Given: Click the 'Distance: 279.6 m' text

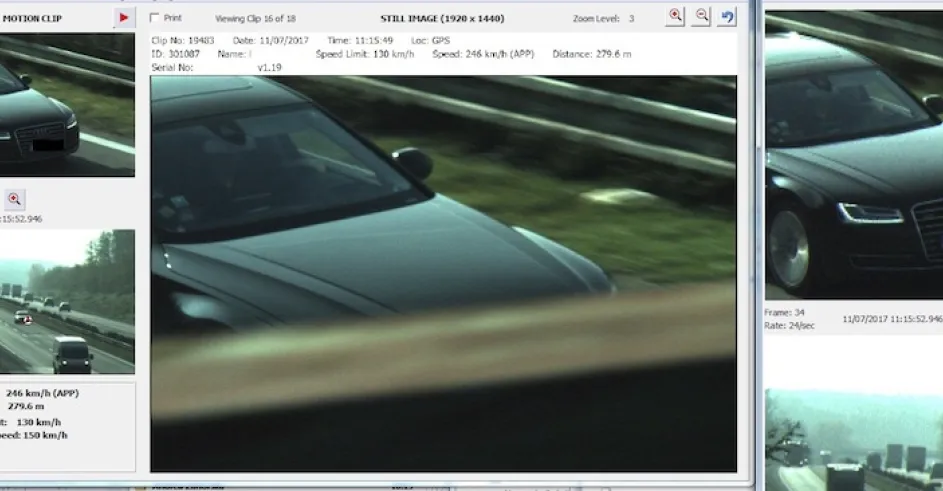Looking at the screenshot, I should tap(592, 54).
